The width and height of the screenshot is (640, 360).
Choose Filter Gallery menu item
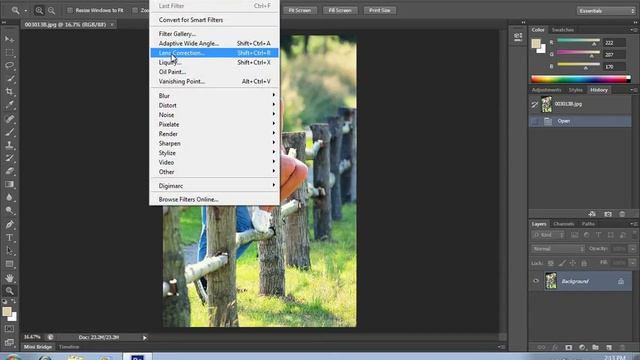coord(215,34)
